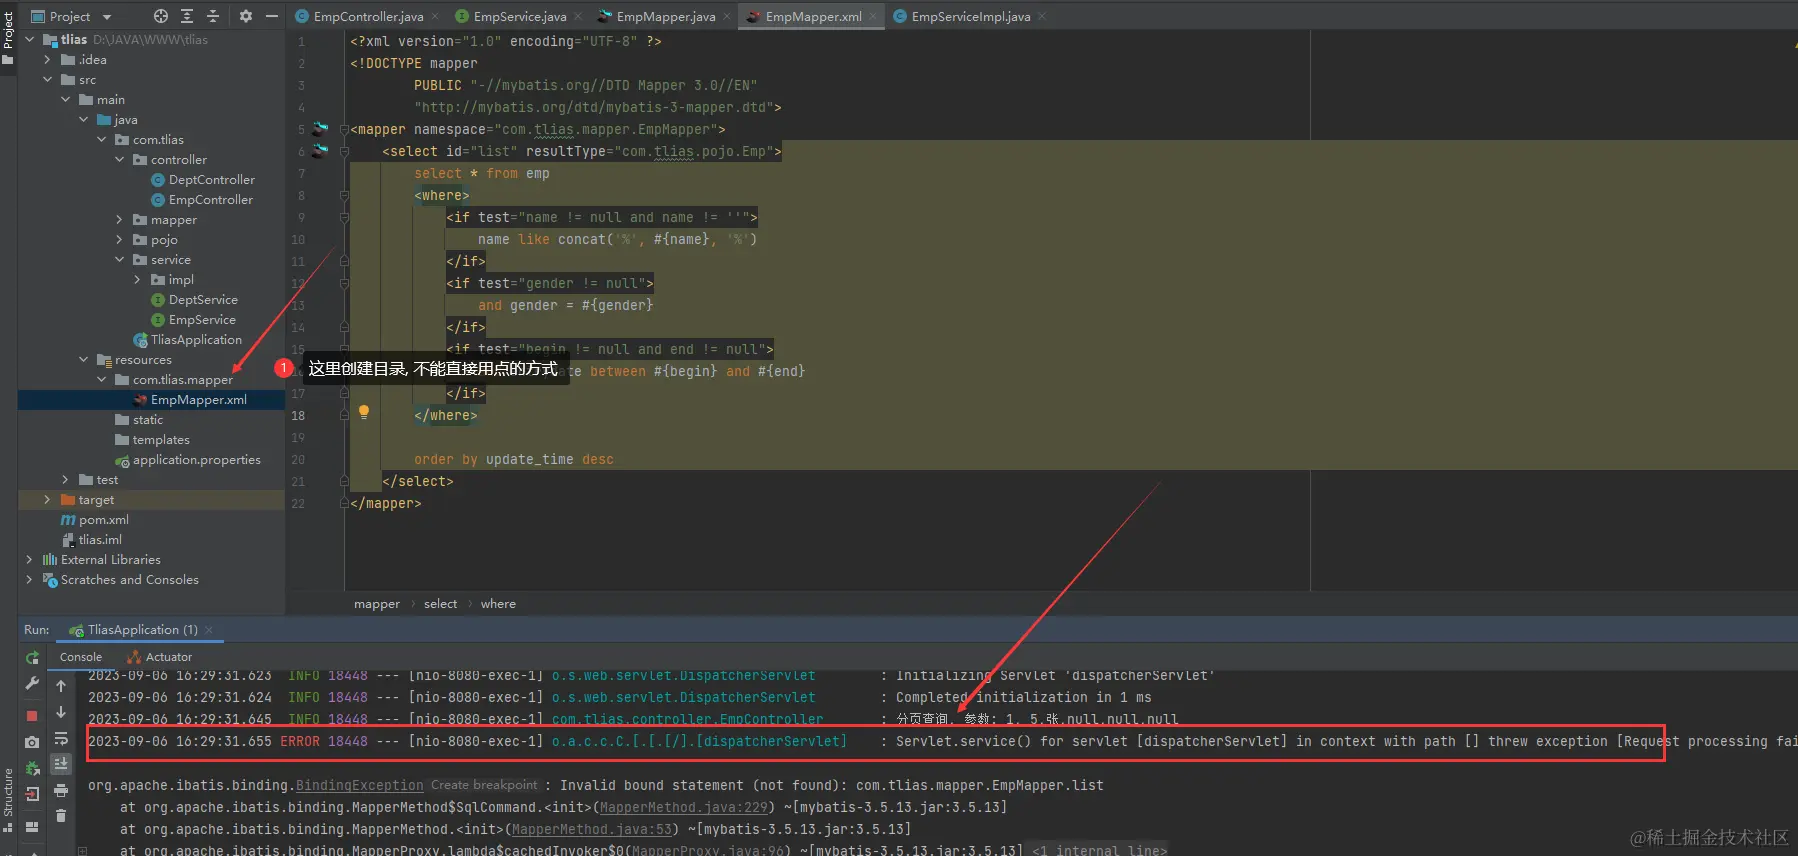
Task: Follow MapperMethod.java:53 link
Action: pyautogui.click(x=592, y=830)
